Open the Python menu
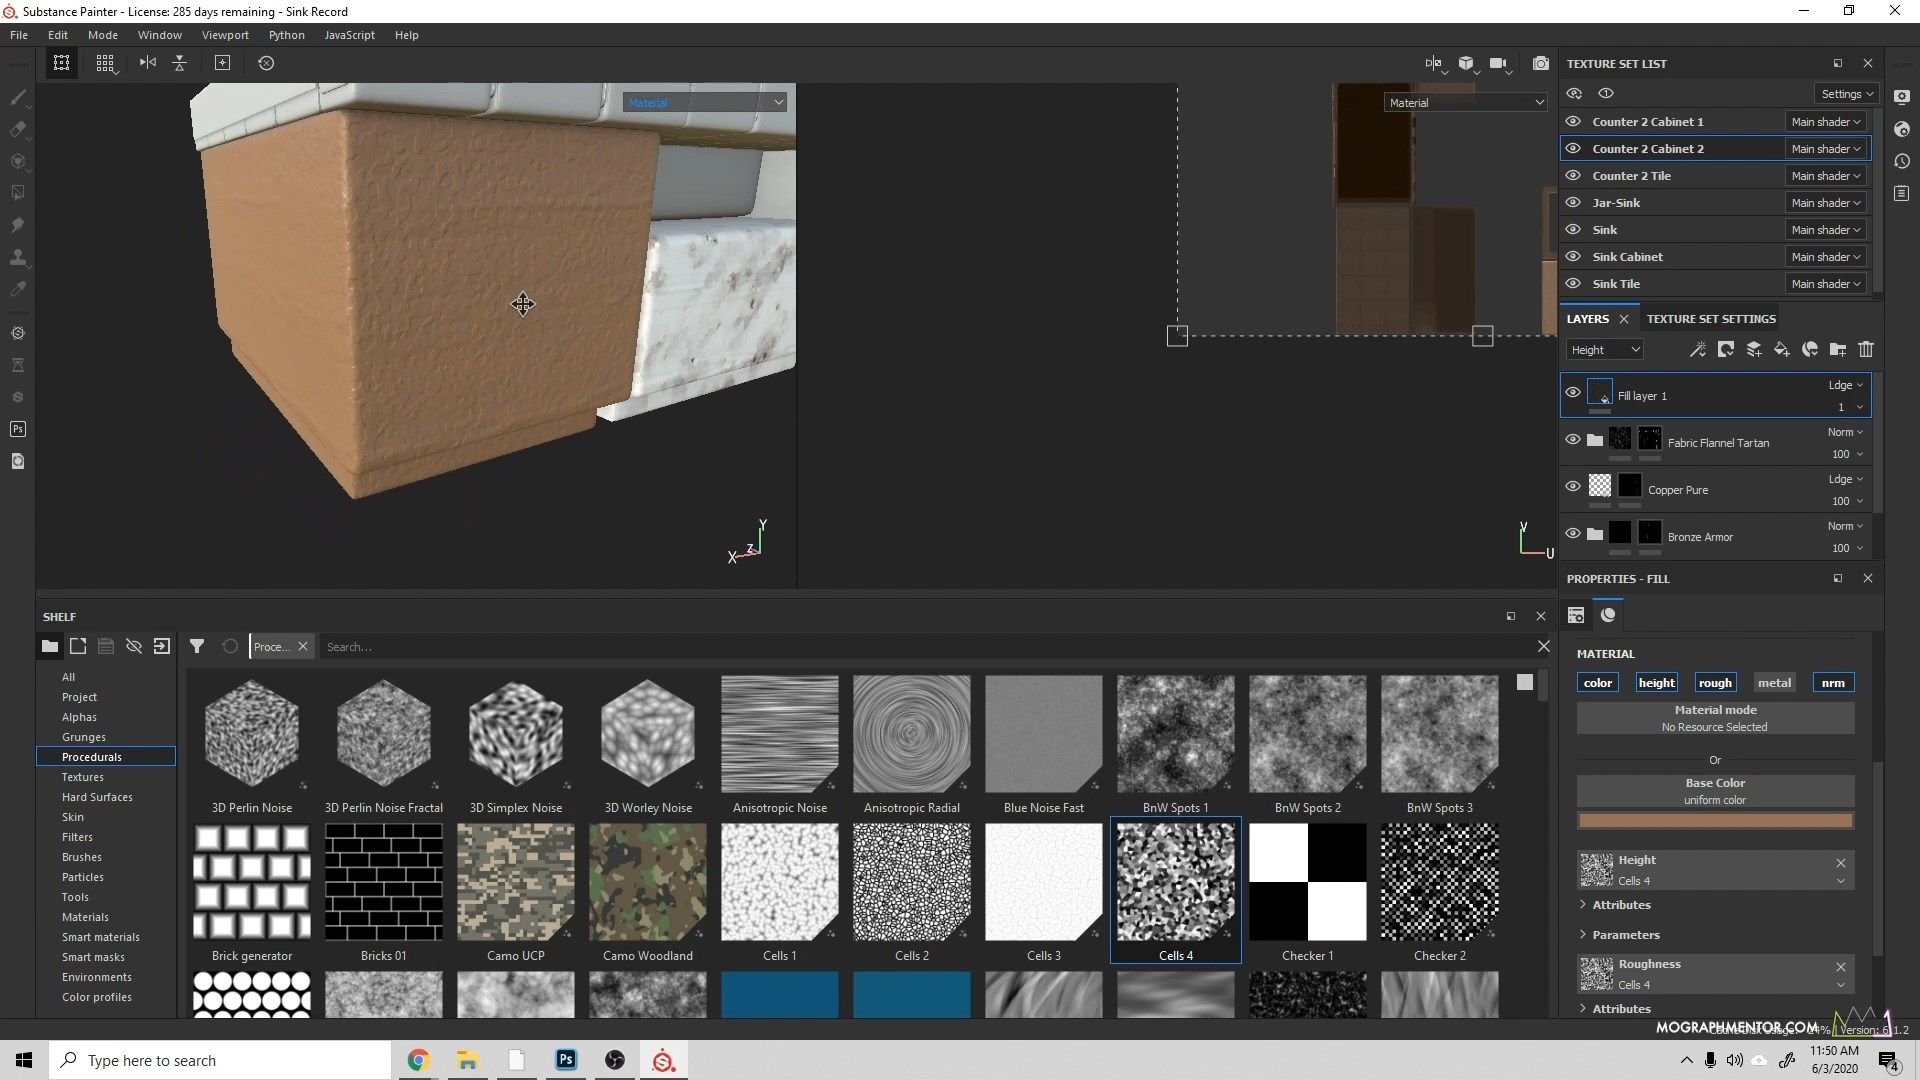1920x1080 pixels. (286, 34)
